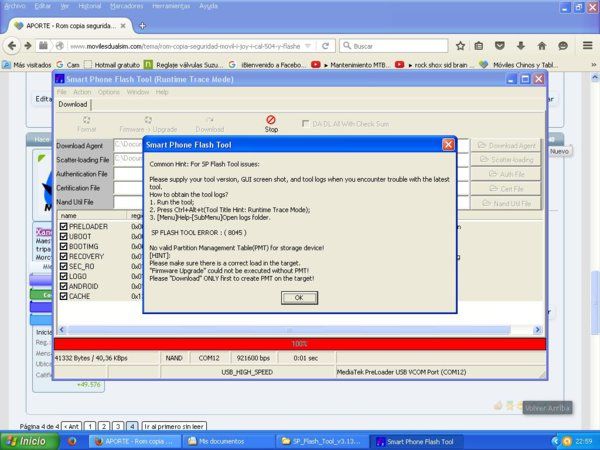Click the Nand Util File browse button
The height and width of the screenshot is (450, 600).
tap(506, 203)
